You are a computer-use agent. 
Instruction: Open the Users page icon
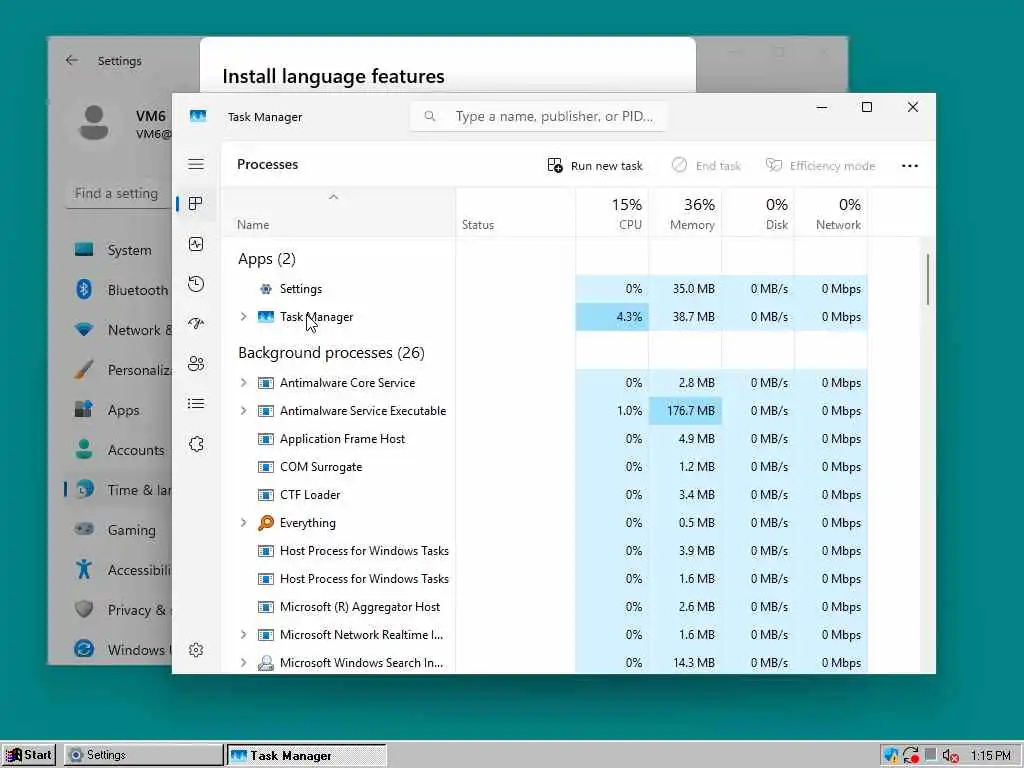point(196,364)
